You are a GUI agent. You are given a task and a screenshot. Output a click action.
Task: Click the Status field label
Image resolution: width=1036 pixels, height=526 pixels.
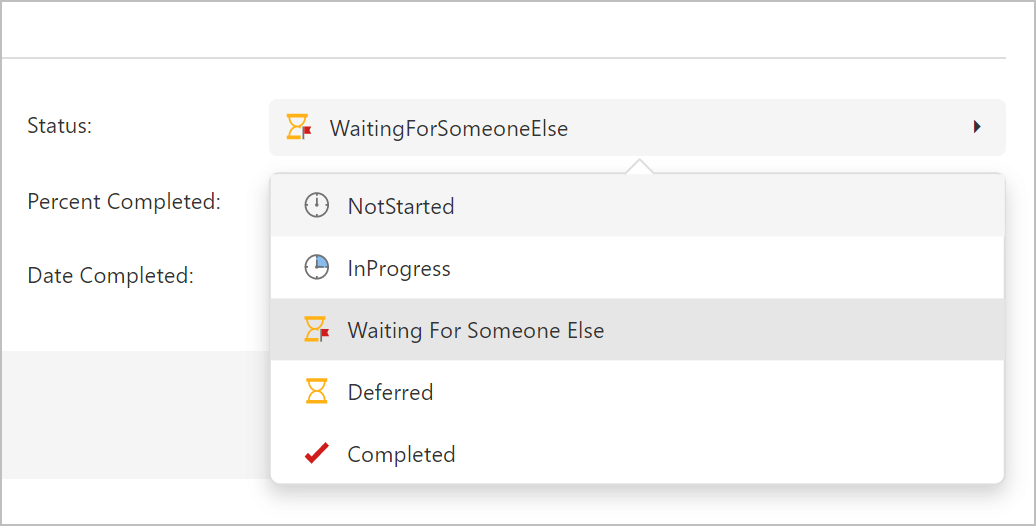click(x=59, y=126)
